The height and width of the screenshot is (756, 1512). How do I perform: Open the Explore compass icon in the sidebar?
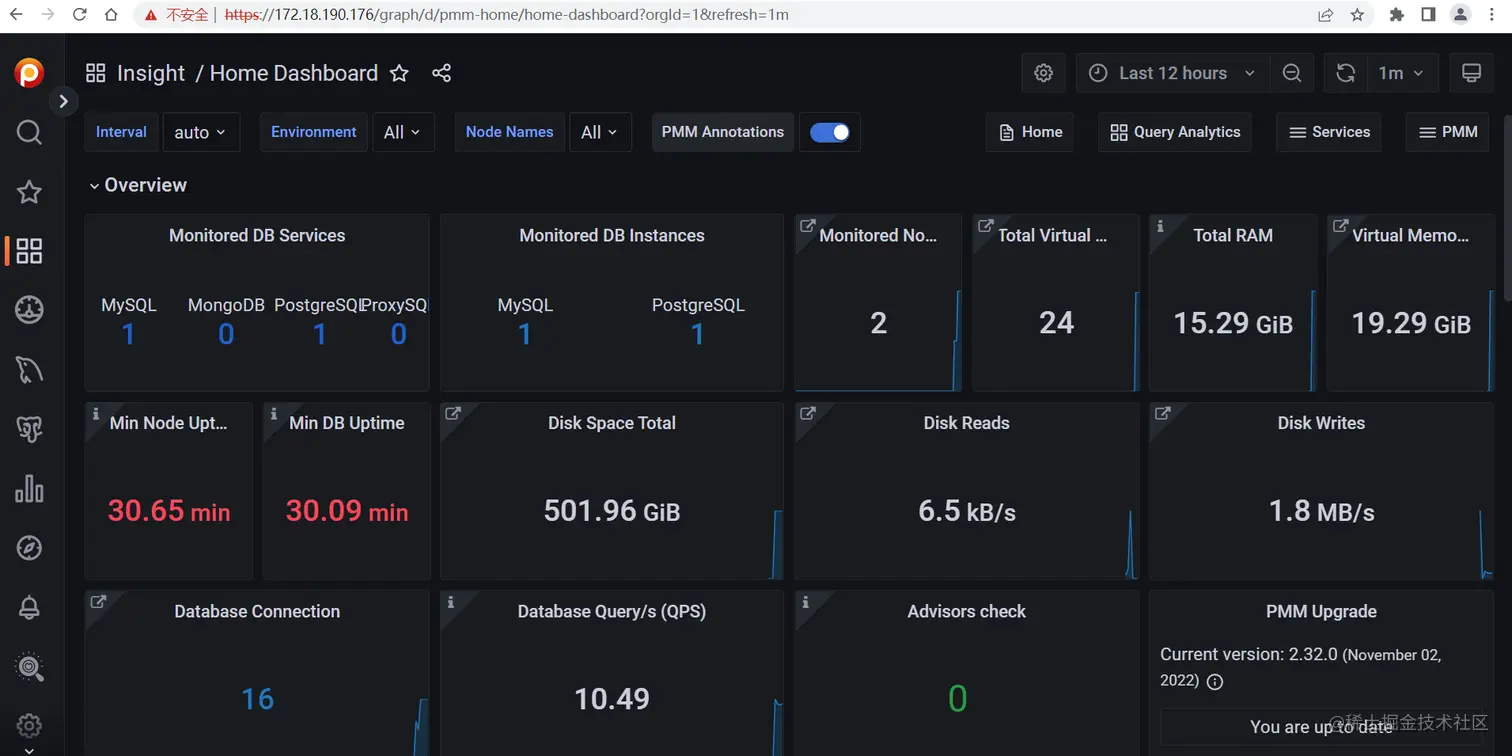[x=30, y=547]
